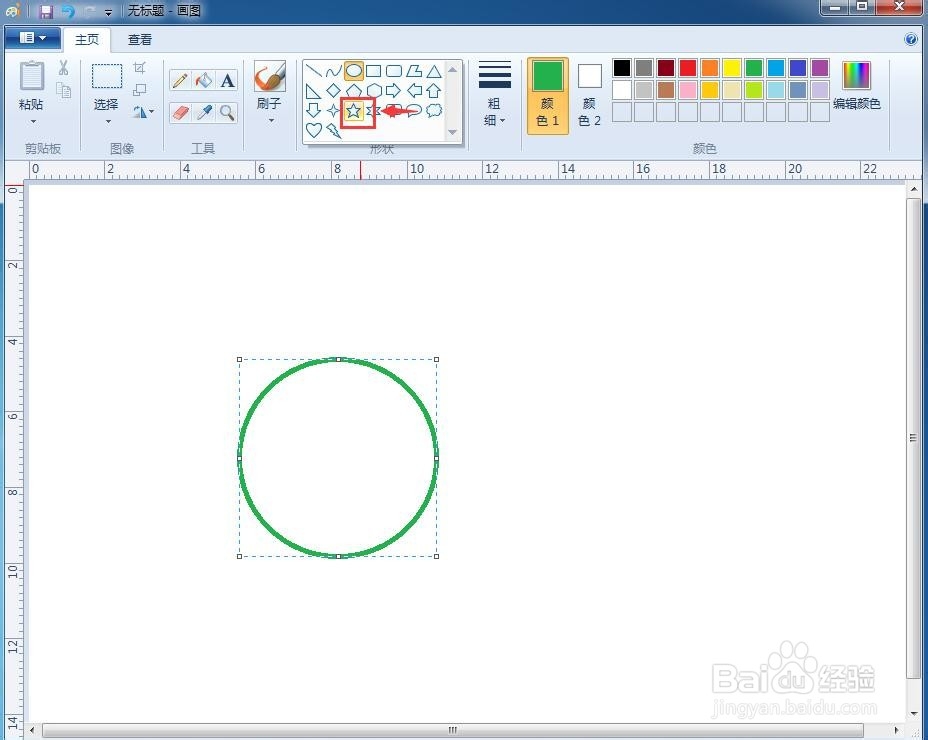Click the Brushes (刷子) icon
This screenshot has height=740, width=928.
click(270, 76)
